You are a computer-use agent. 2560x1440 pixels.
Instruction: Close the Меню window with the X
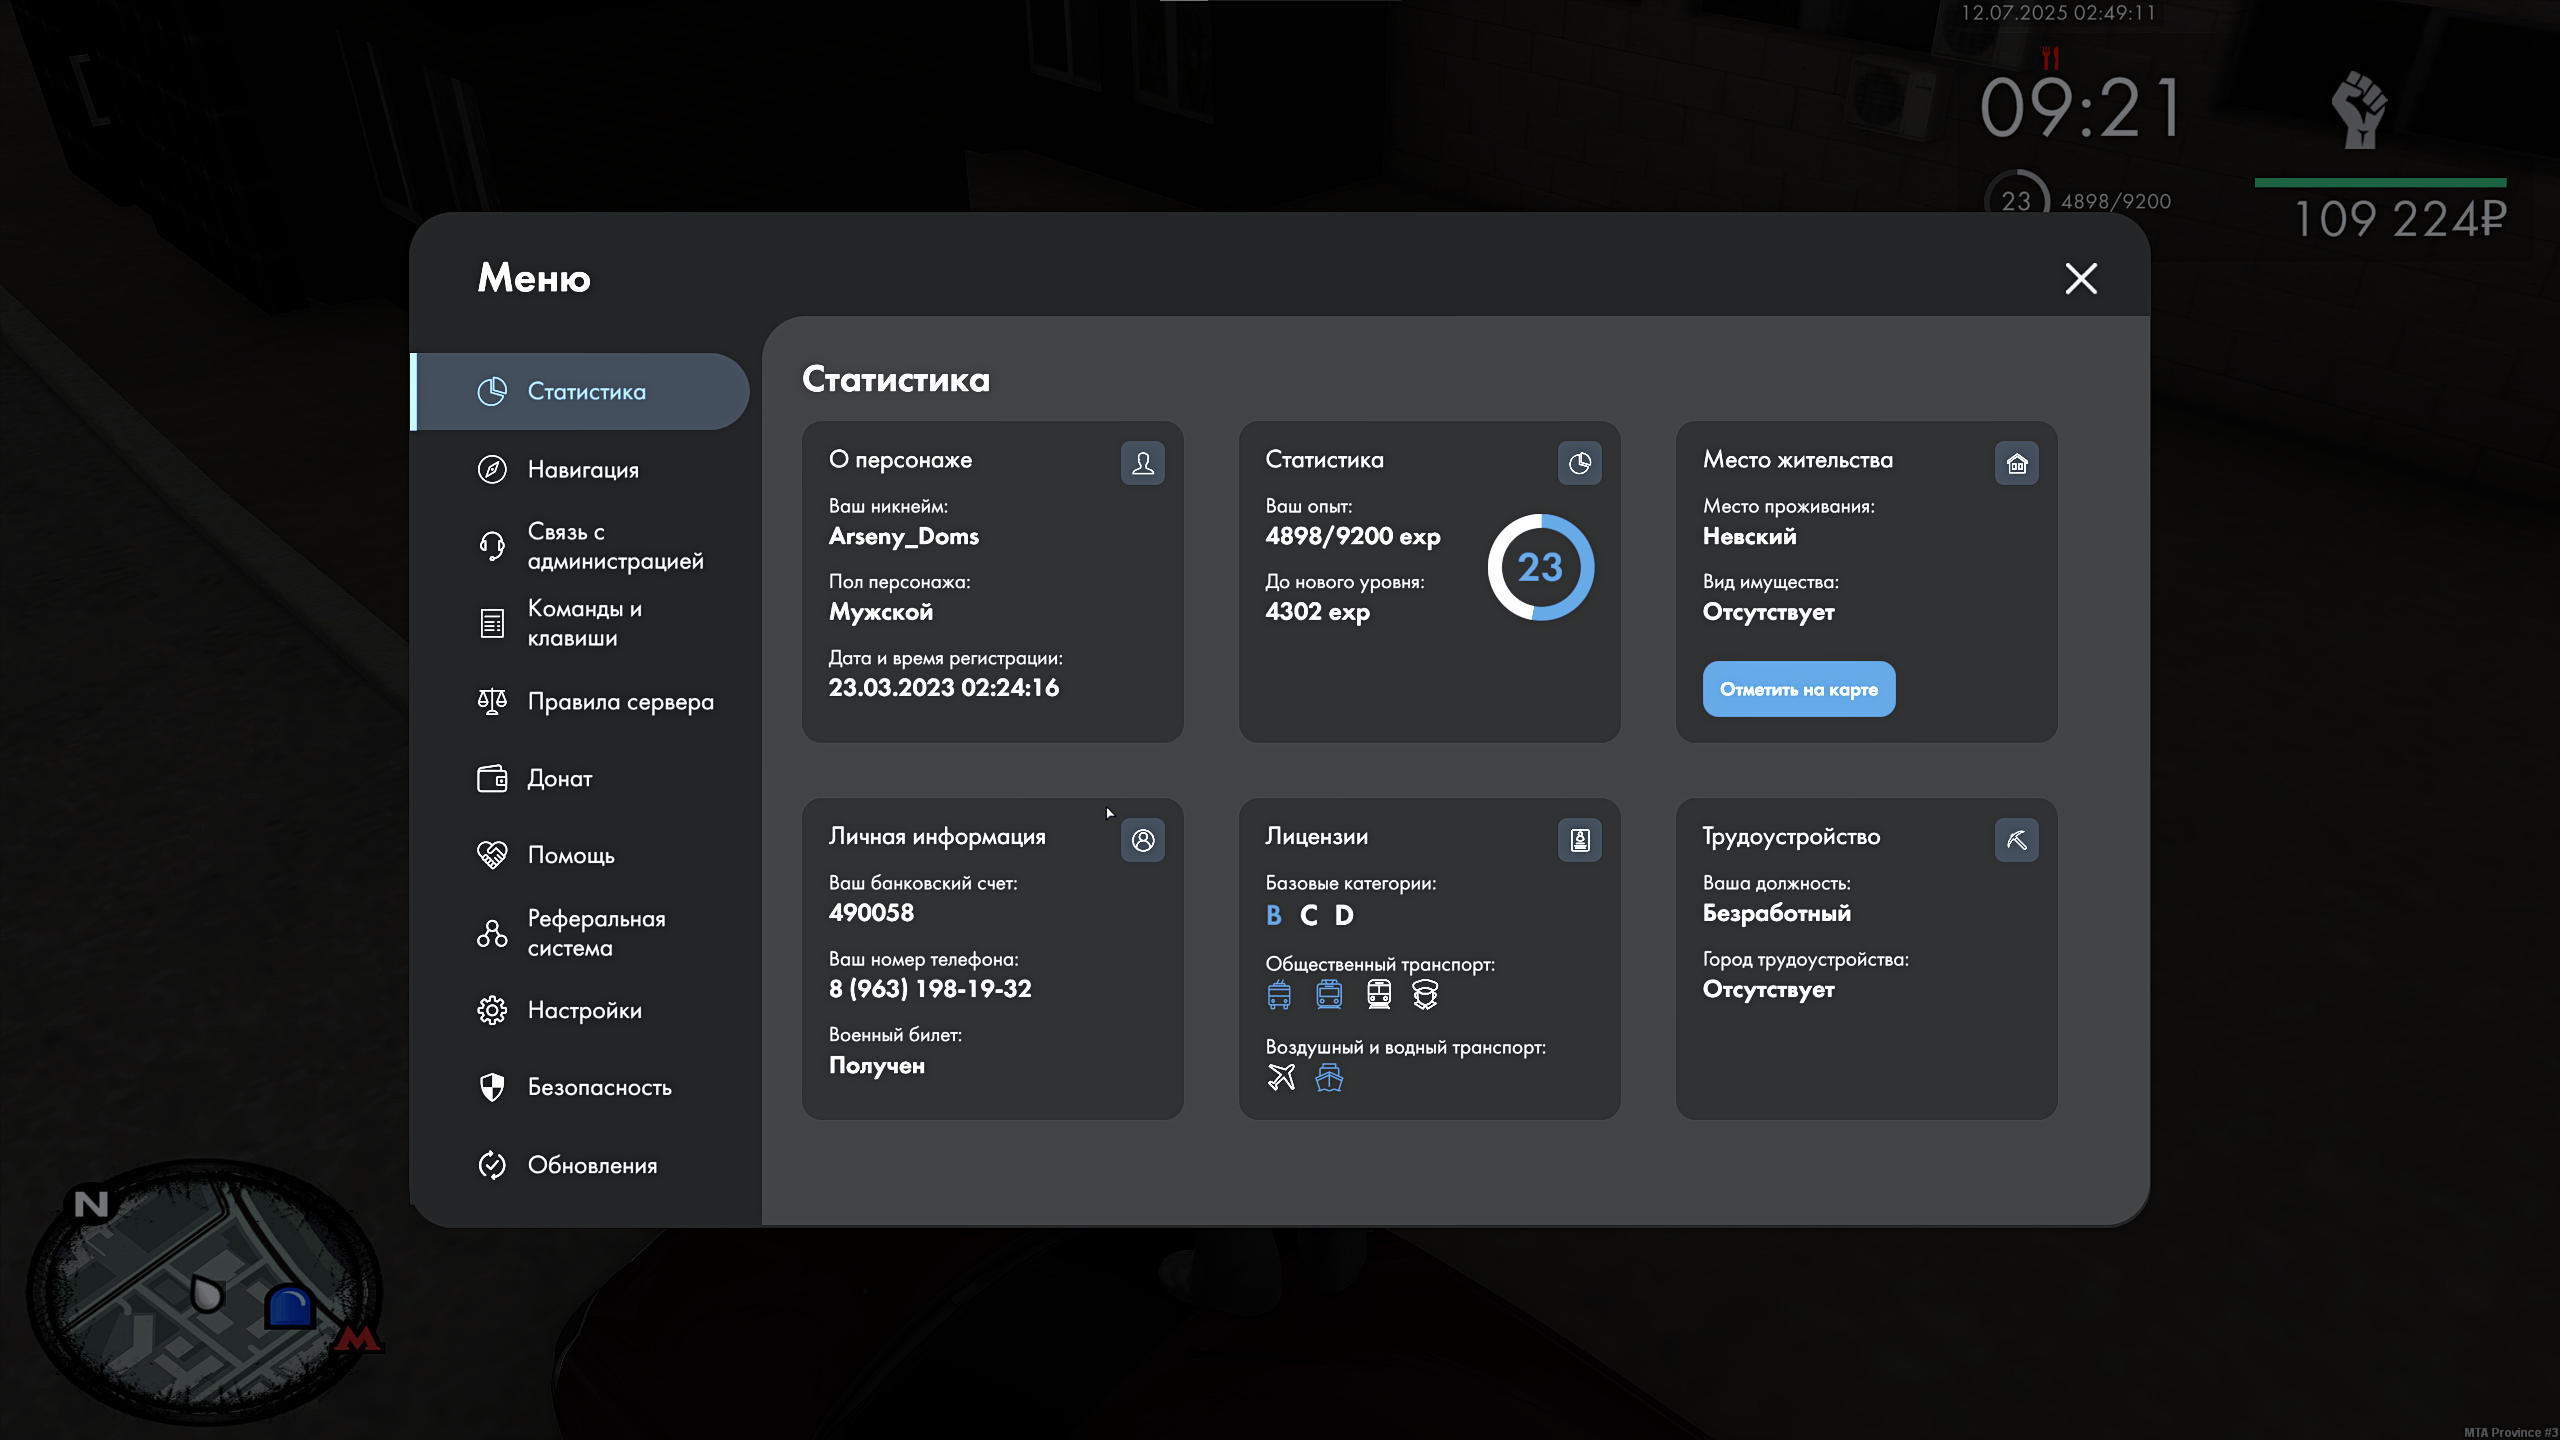pos(2081,278)
